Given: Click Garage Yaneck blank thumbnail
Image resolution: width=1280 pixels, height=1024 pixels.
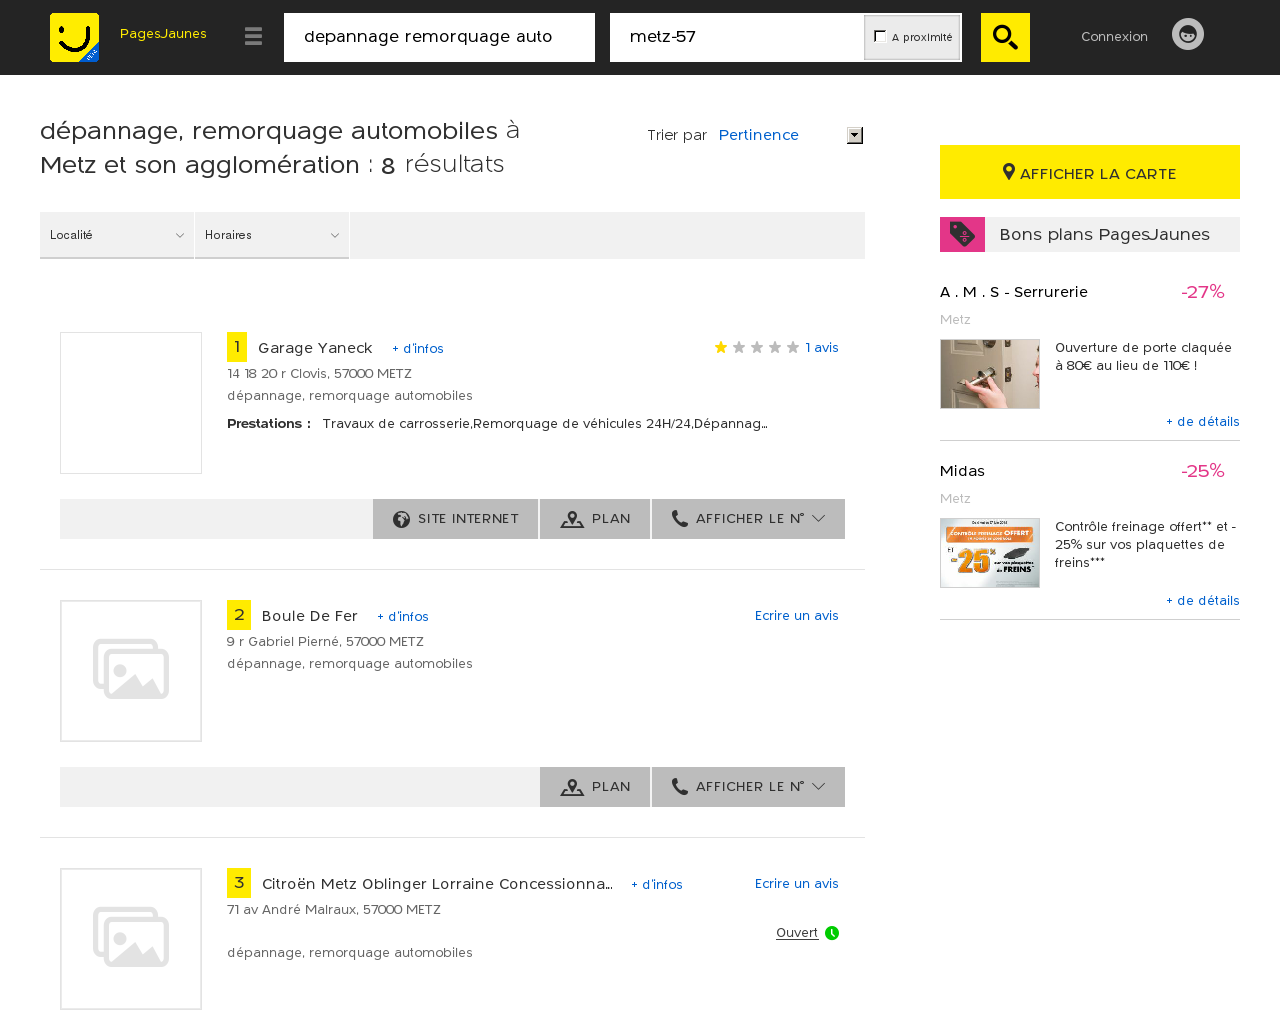Looking at the screenshot, I should 131,403.
